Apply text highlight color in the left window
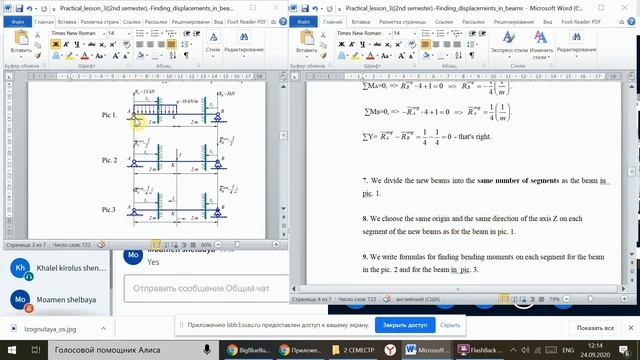This screenshot has width=640, height=360. (70, 56)
